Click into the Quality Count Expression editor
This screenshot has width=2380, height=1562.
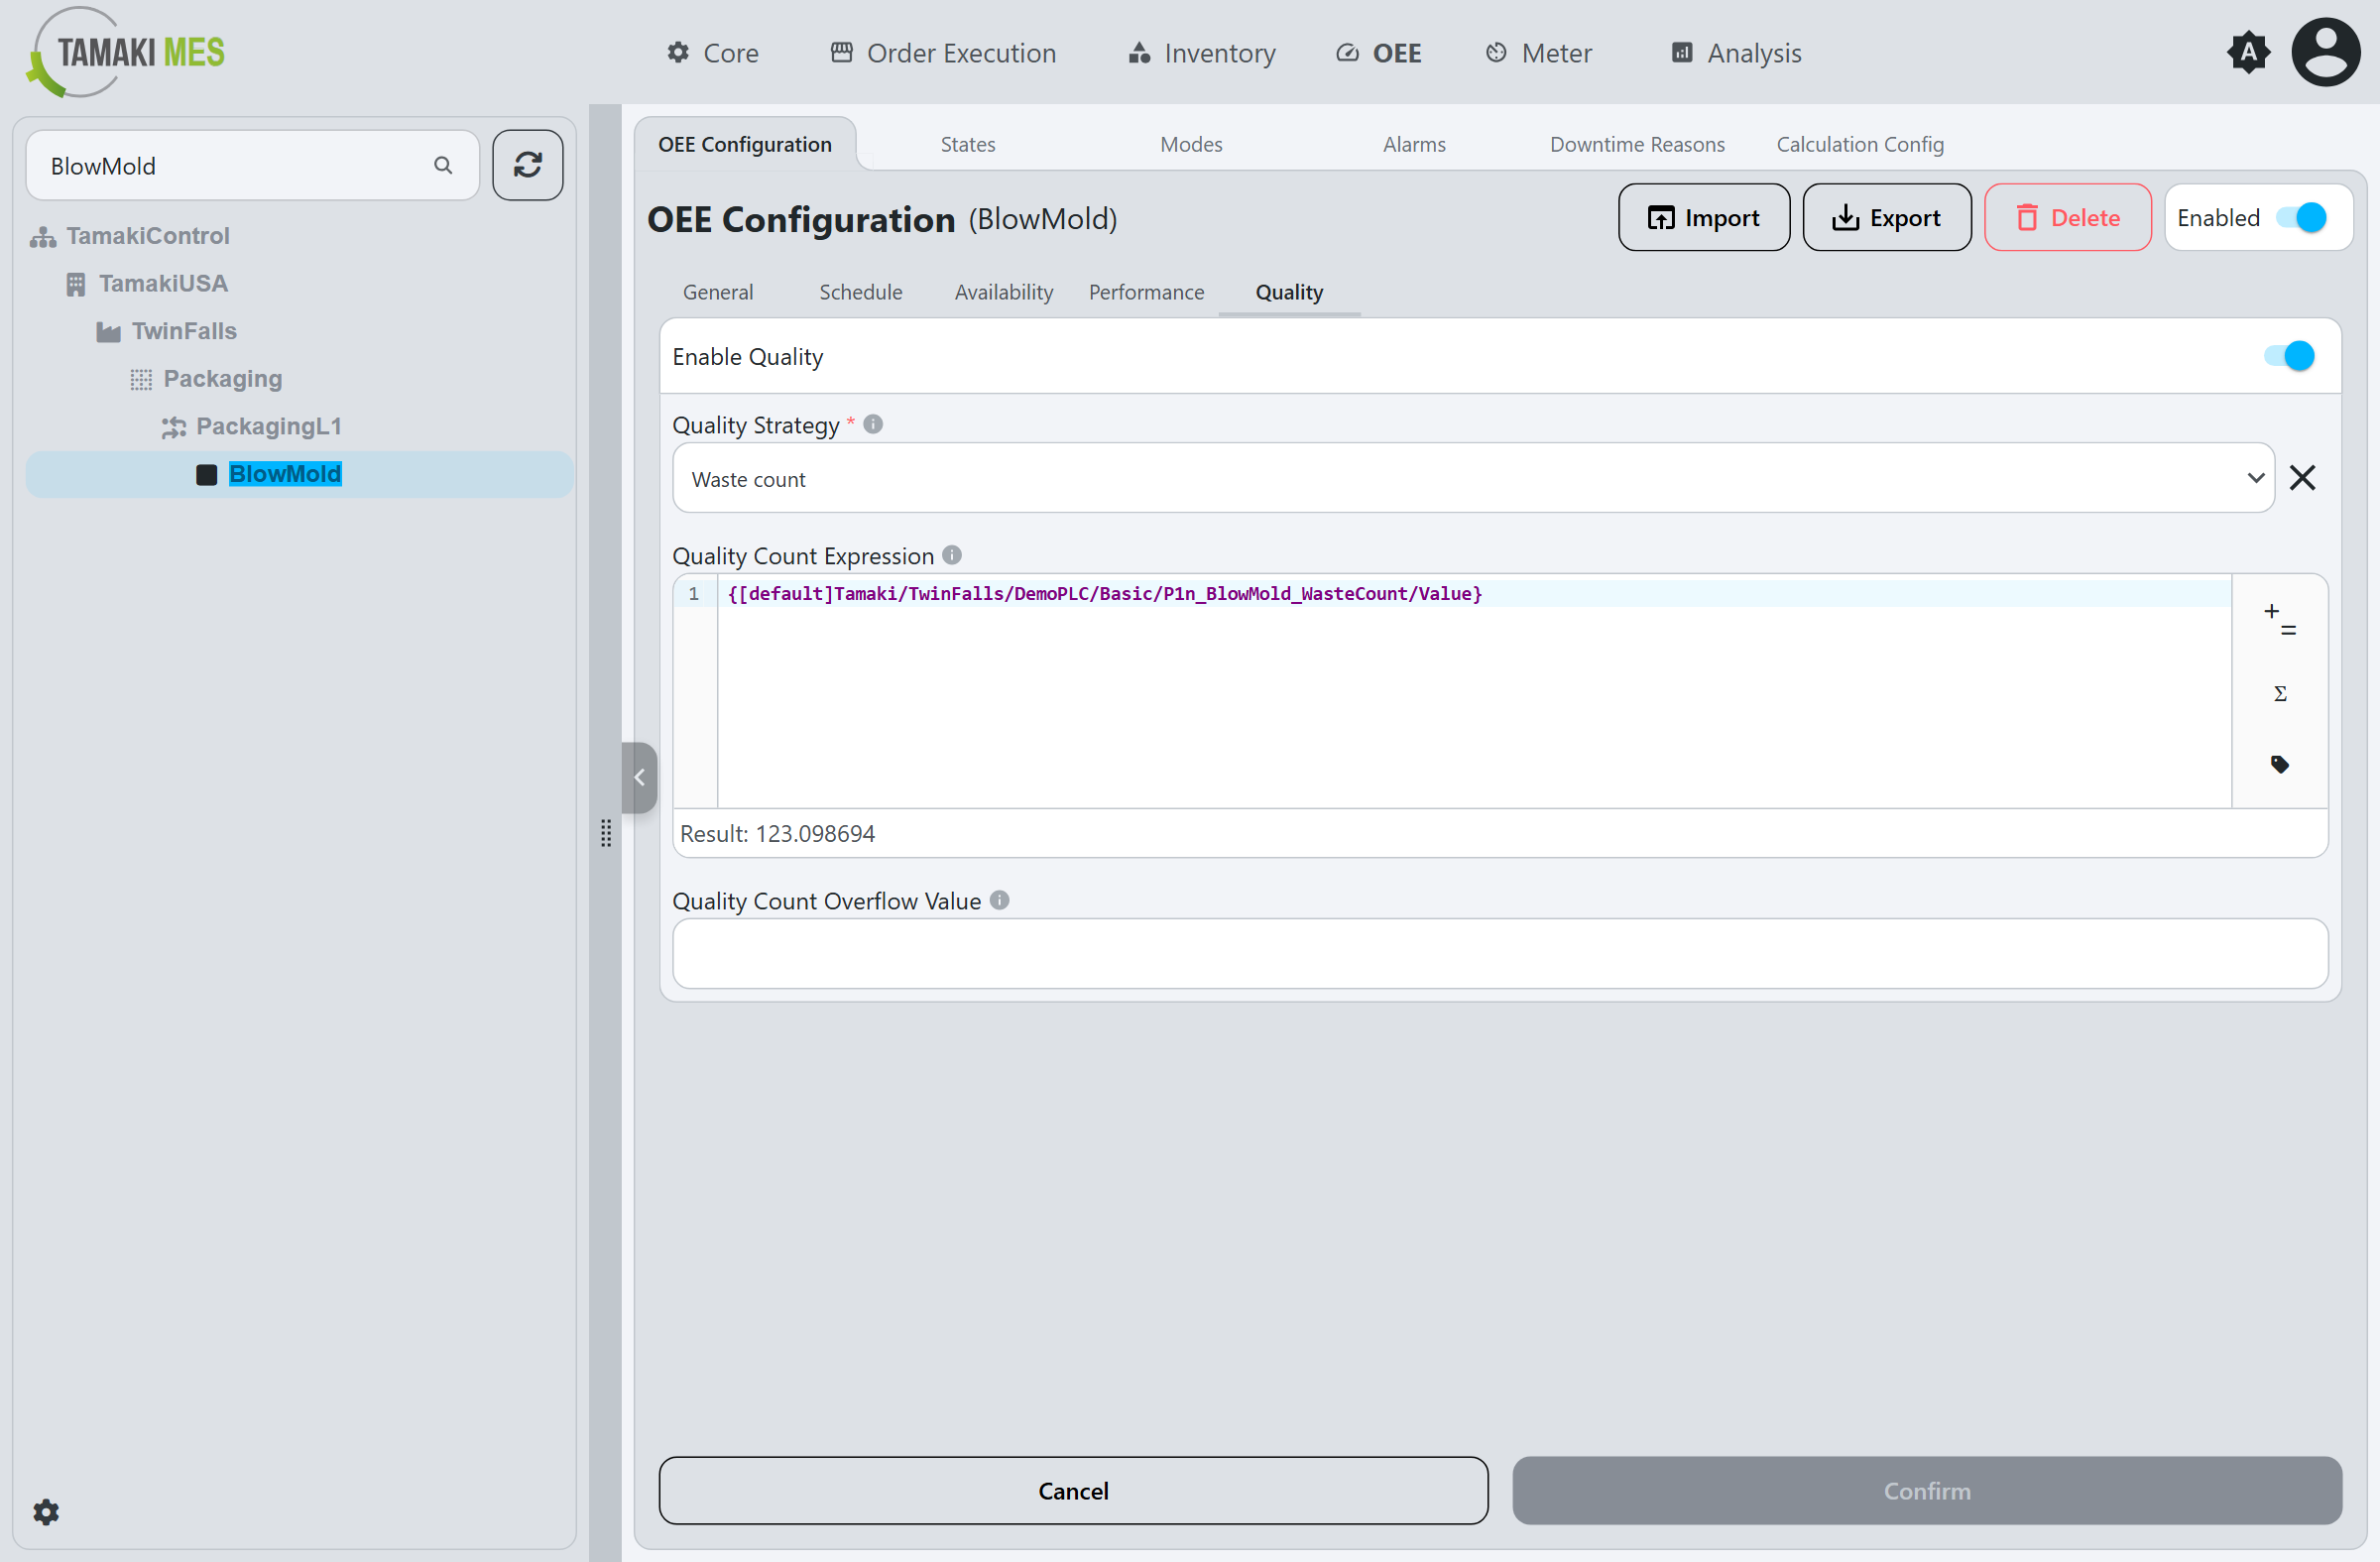[1474, 691]
